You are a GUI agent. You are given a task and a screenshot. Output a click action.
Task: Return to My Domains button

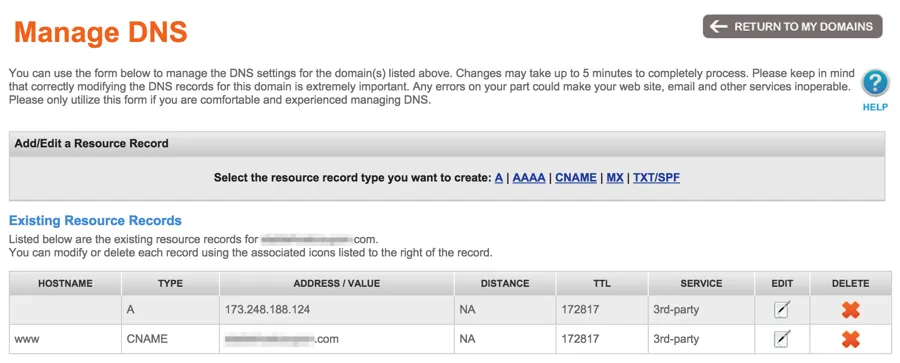793,26
